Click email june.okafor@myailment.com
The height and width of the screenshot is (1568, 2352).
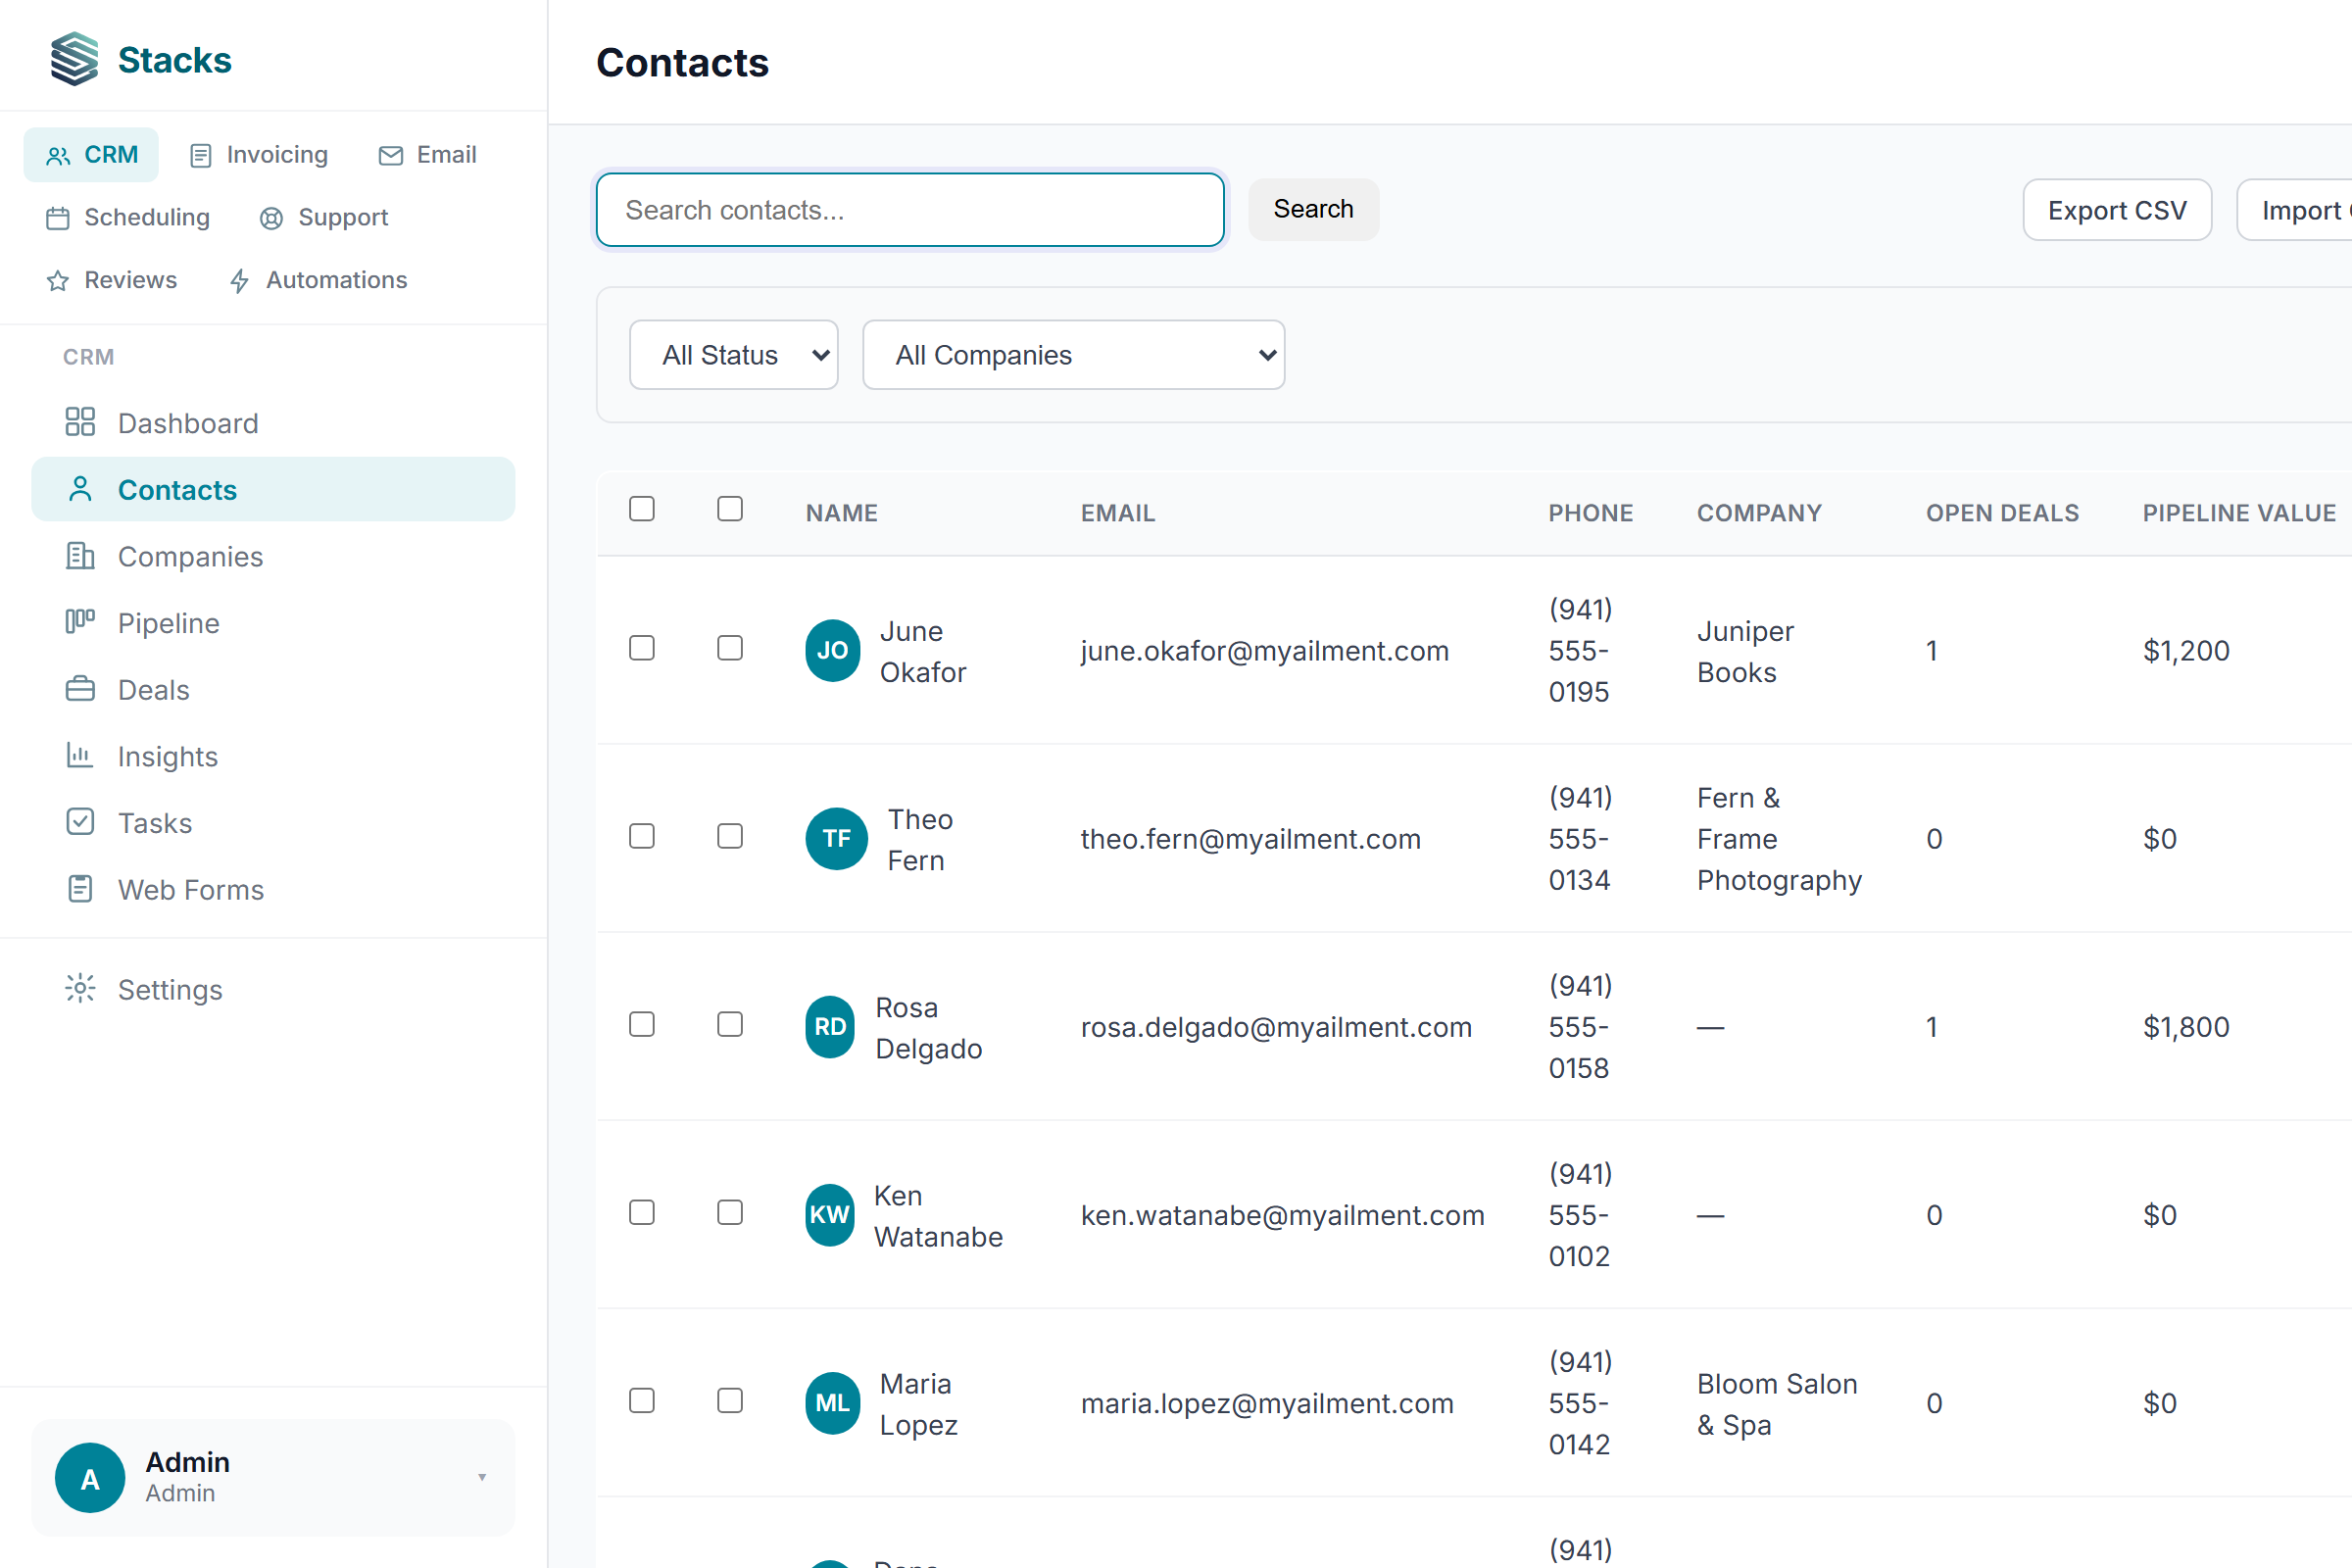click(1265, 651)
